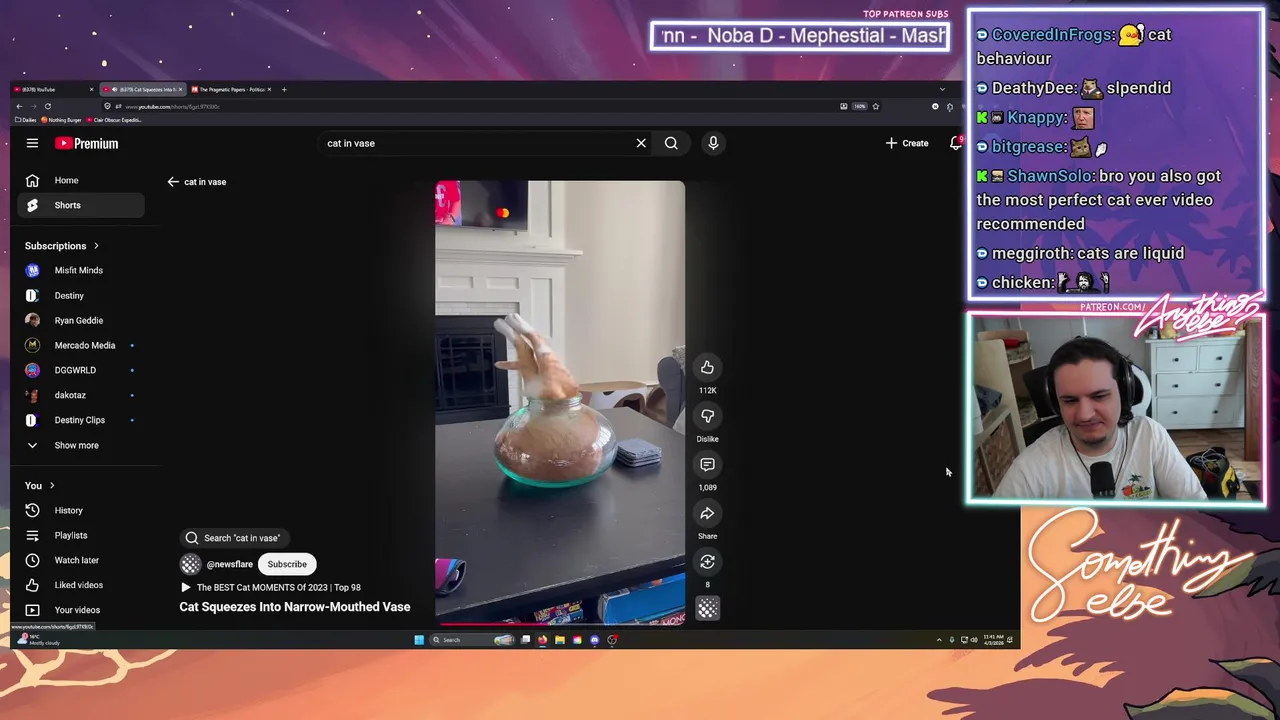Click the magnifier search button

click(671, 143)
